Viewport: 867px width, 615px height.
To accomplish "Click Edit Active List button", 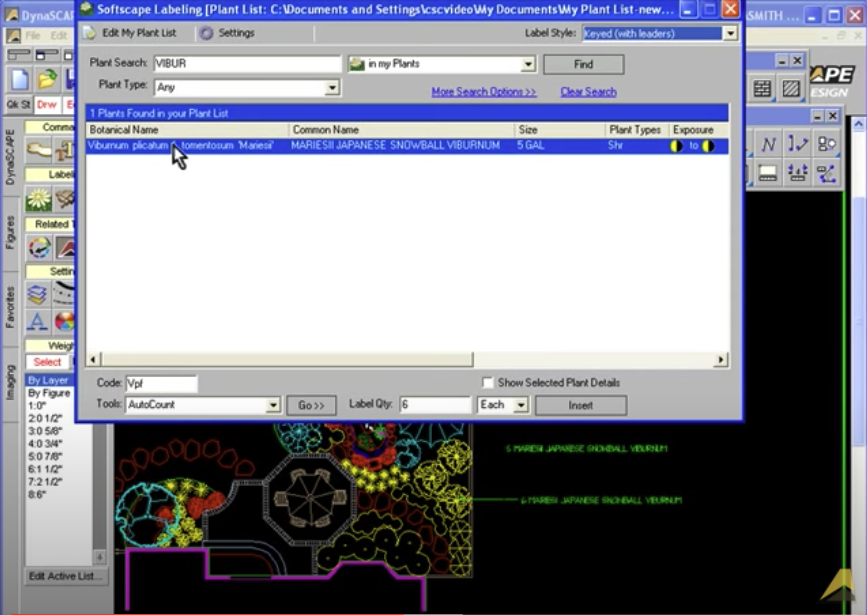I will click(x=65, y=576).
